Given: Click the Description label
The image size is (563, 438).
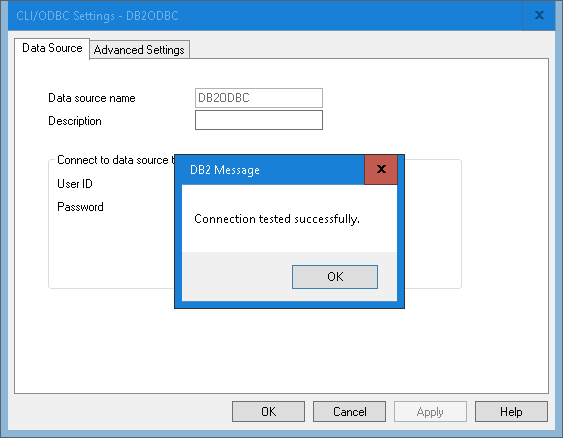Looking at the screenshot, I should tap(75, 121).
